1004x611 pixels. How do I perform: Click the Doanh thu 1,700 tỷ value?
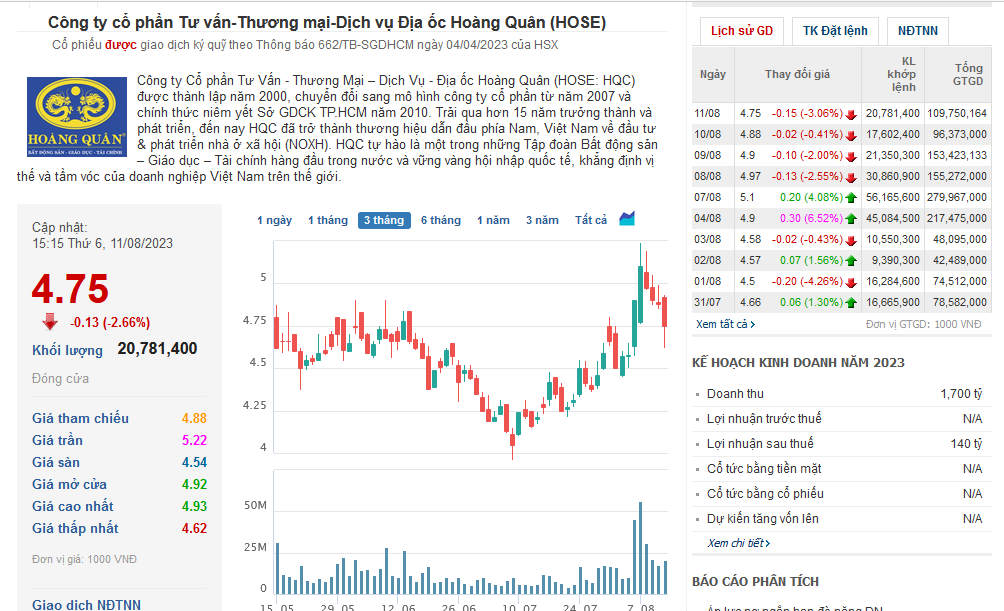click(x=960, y=394)
